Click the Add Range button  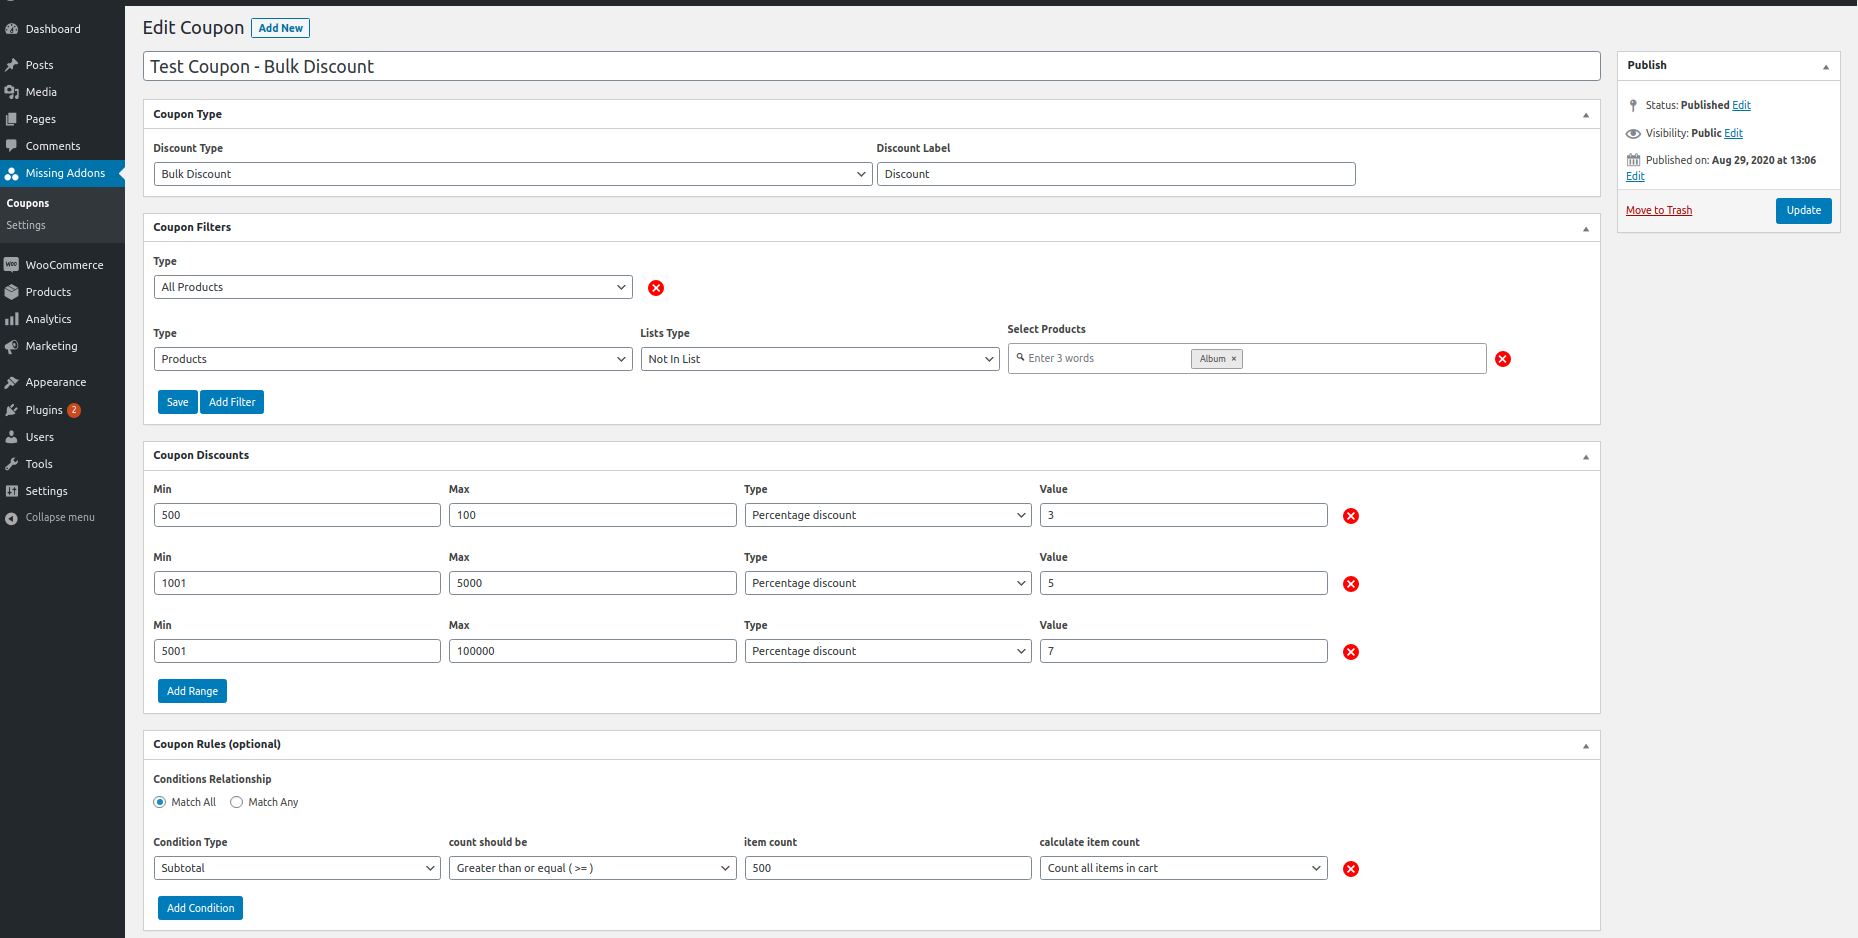click(192, 691)
